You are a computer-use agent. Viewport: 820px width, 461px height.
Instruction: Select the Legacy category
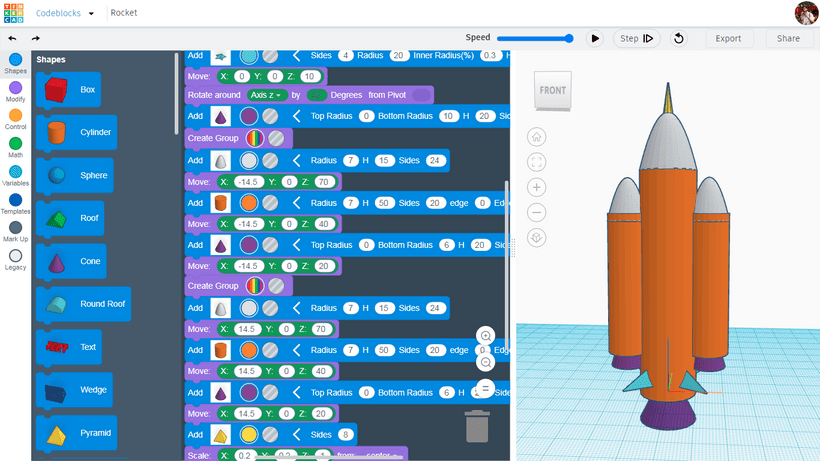coord(15,260)
